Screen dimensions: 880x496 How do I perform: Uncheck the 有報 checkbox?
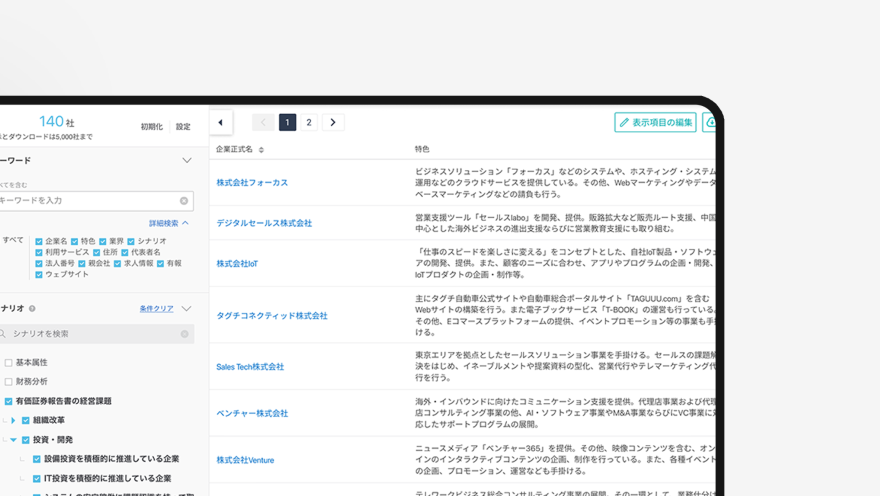pyautogui.click(x=161, y=263)
